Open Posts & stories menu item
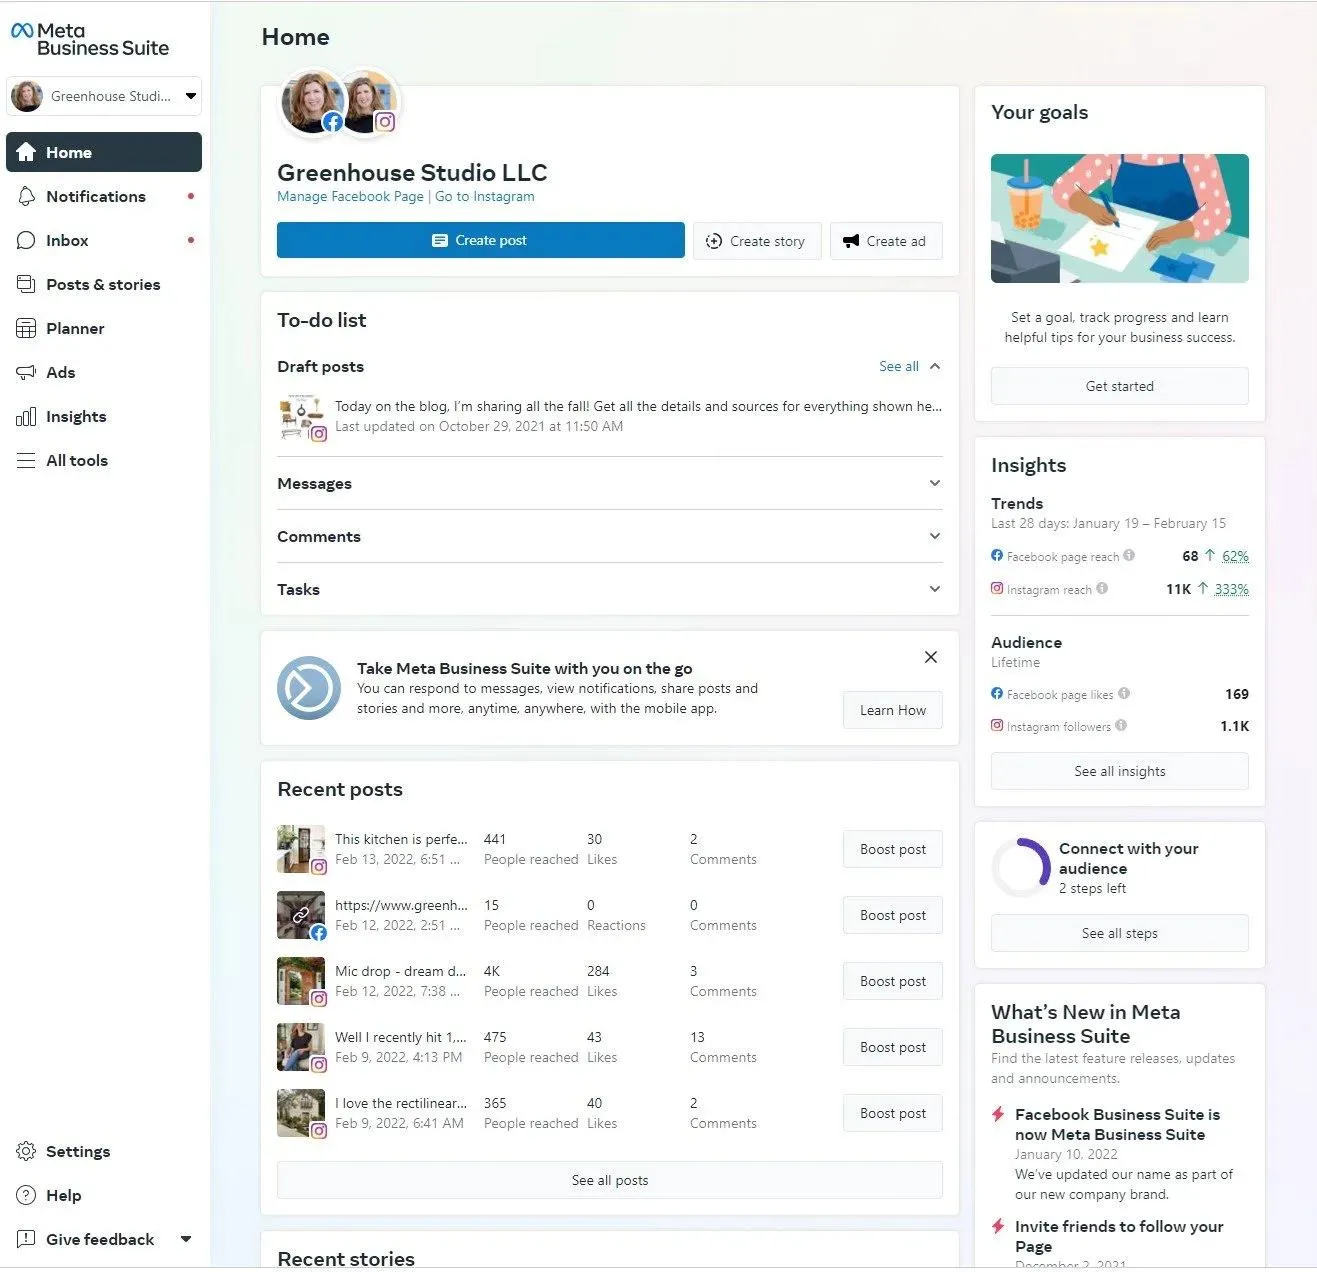 click(x=104, y=284)
